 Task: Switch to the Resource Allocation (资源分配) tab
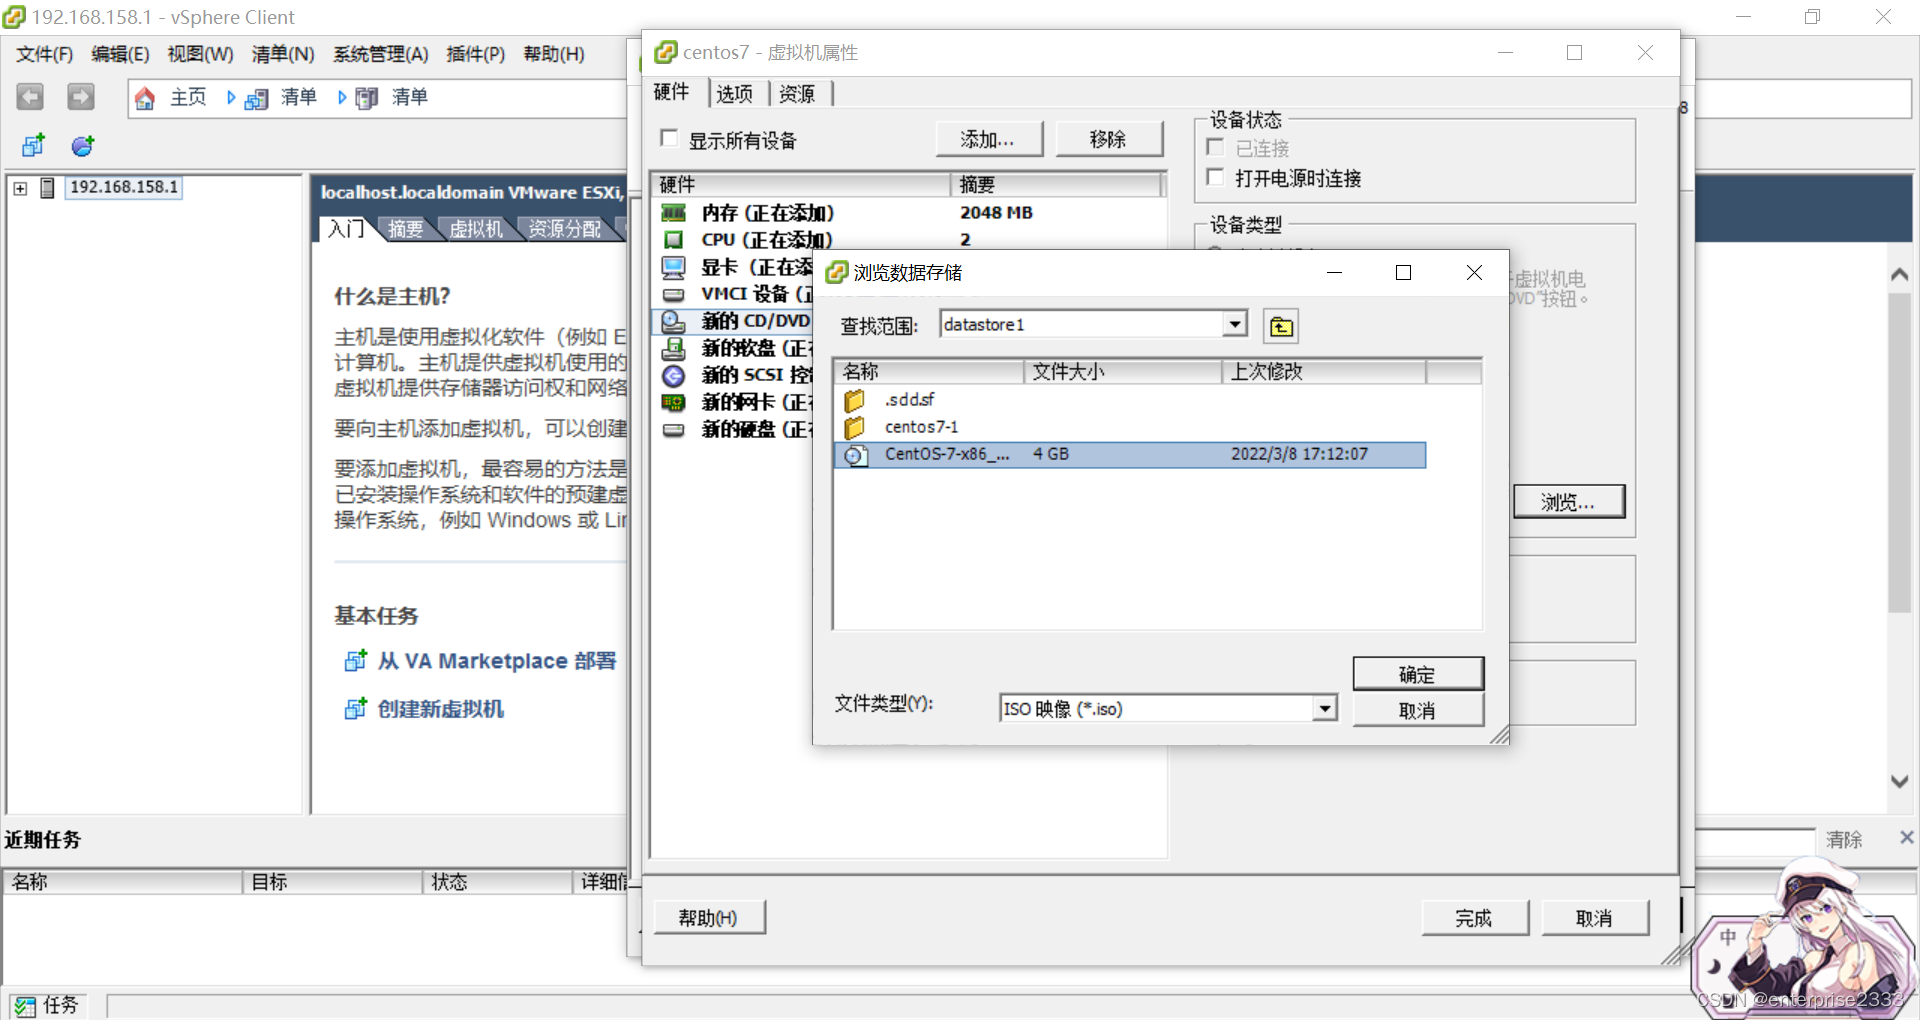point(564,229)
